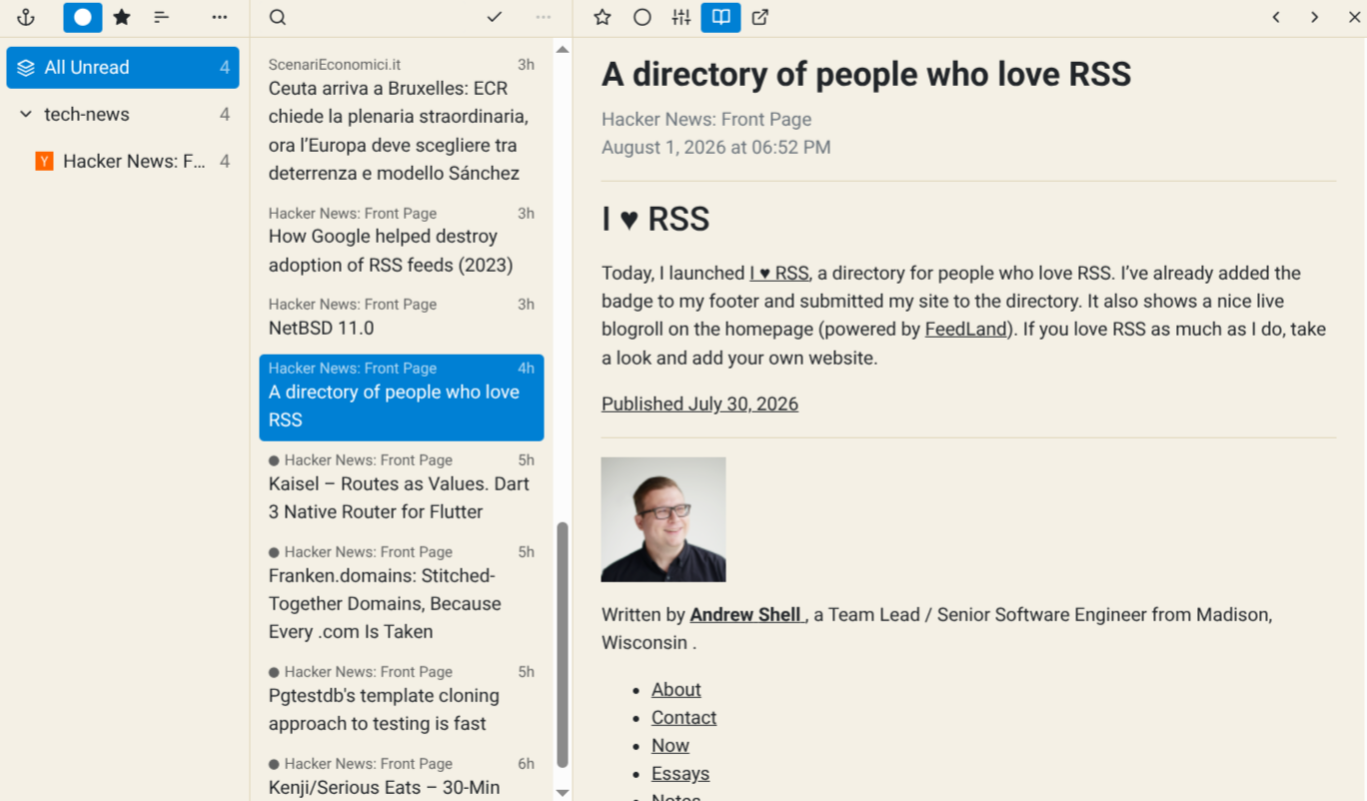Click the article list scrollbar up arrow
The height and width of the screenshot is (801, 1367).
tap(562, 49)
